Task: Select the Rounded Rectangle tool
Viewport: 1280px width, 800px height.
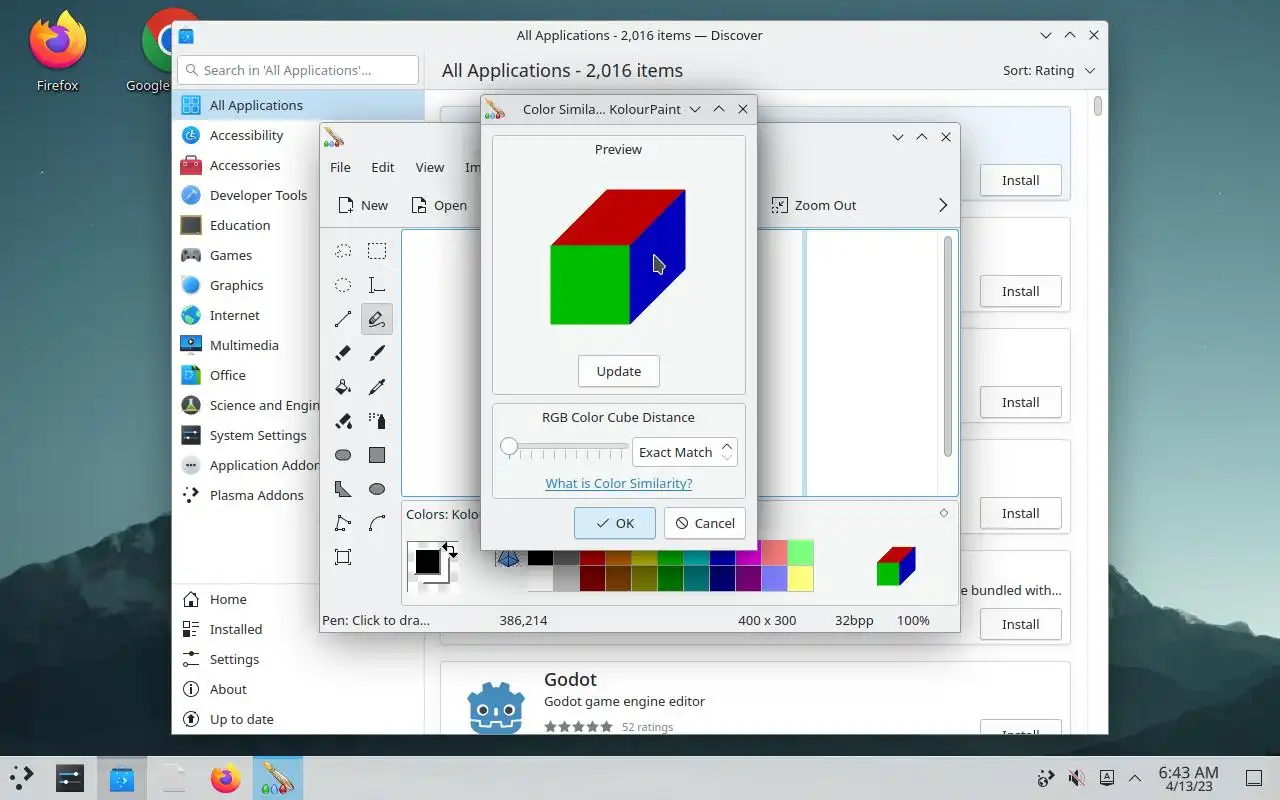Action: (x=343, y=455)
